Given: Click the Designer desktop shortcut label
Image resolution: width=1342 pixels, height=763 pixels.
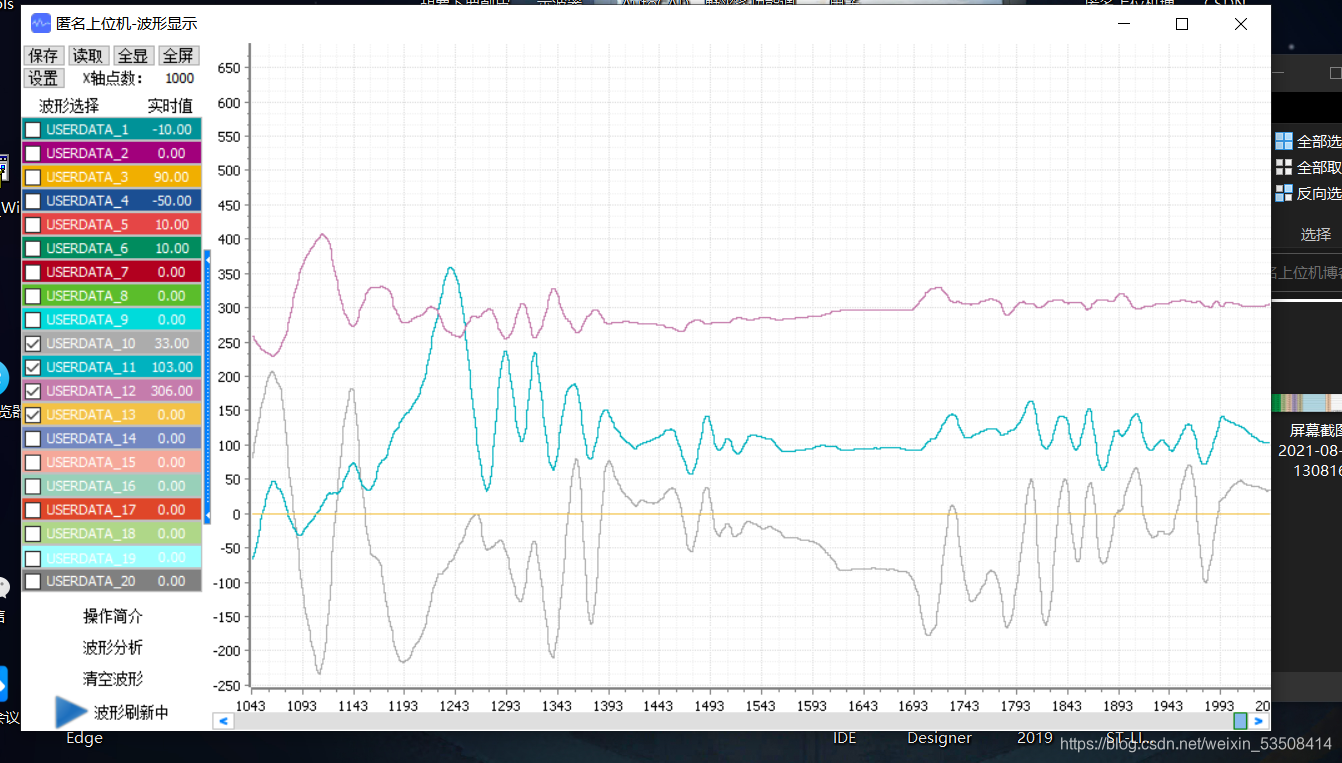Looking at the screenshot, I should point(939,738).
